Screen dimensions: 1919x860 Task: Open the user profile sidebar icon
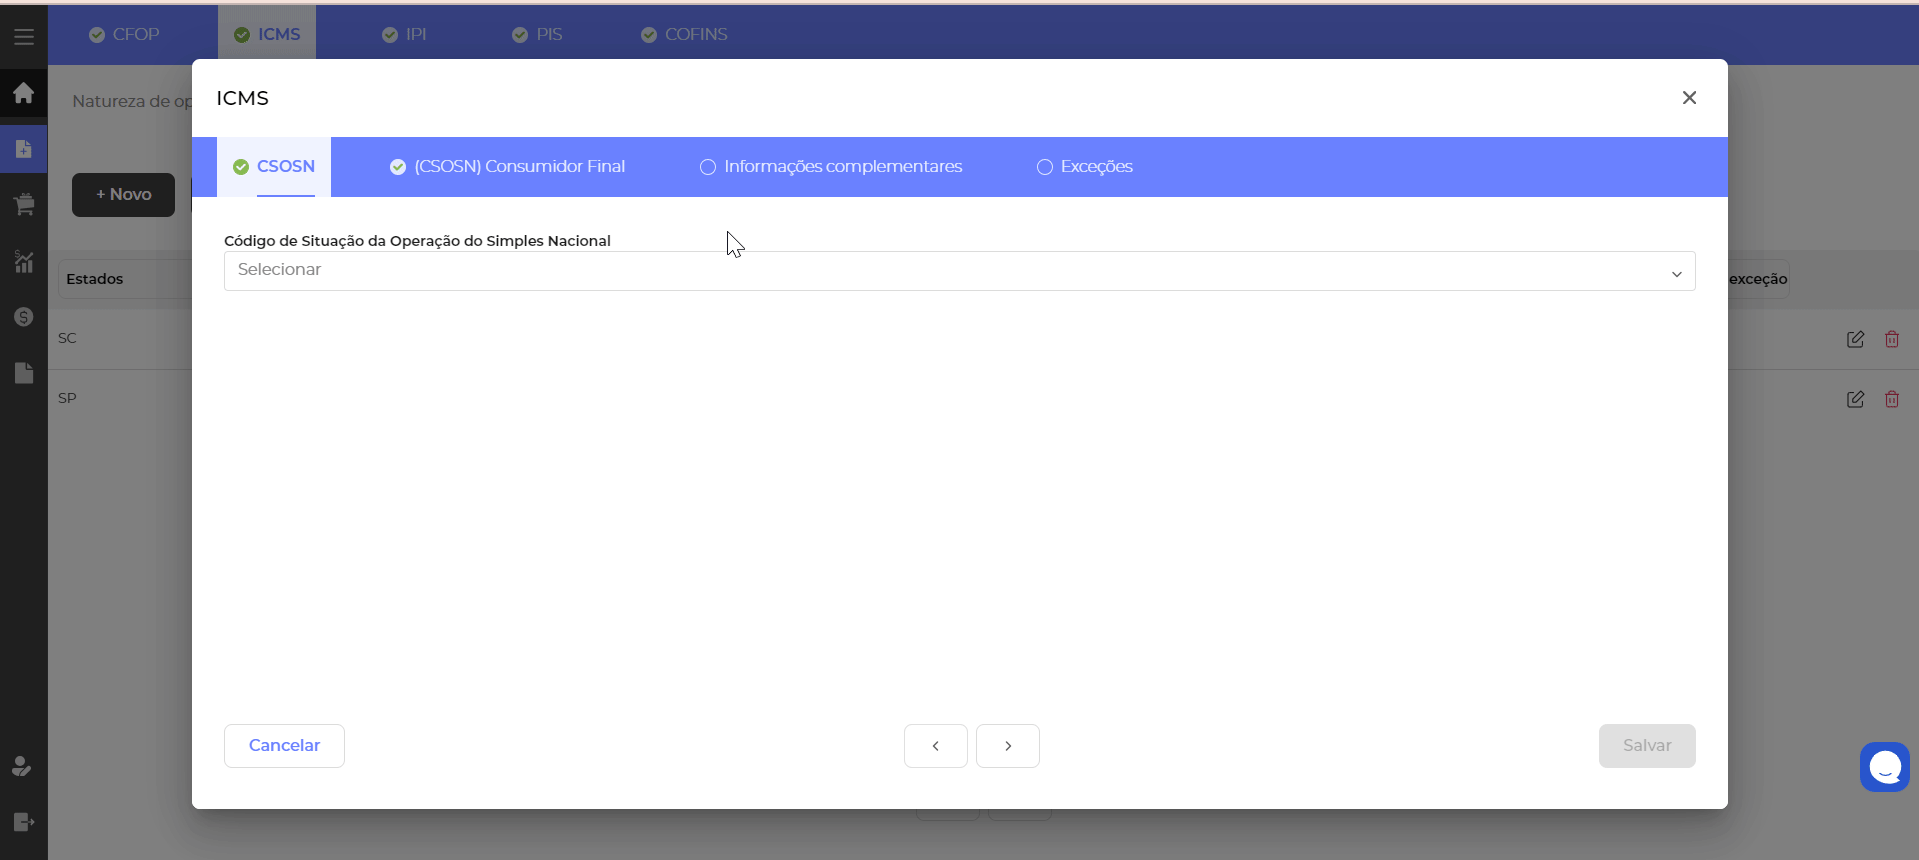(x=22, y=766)
